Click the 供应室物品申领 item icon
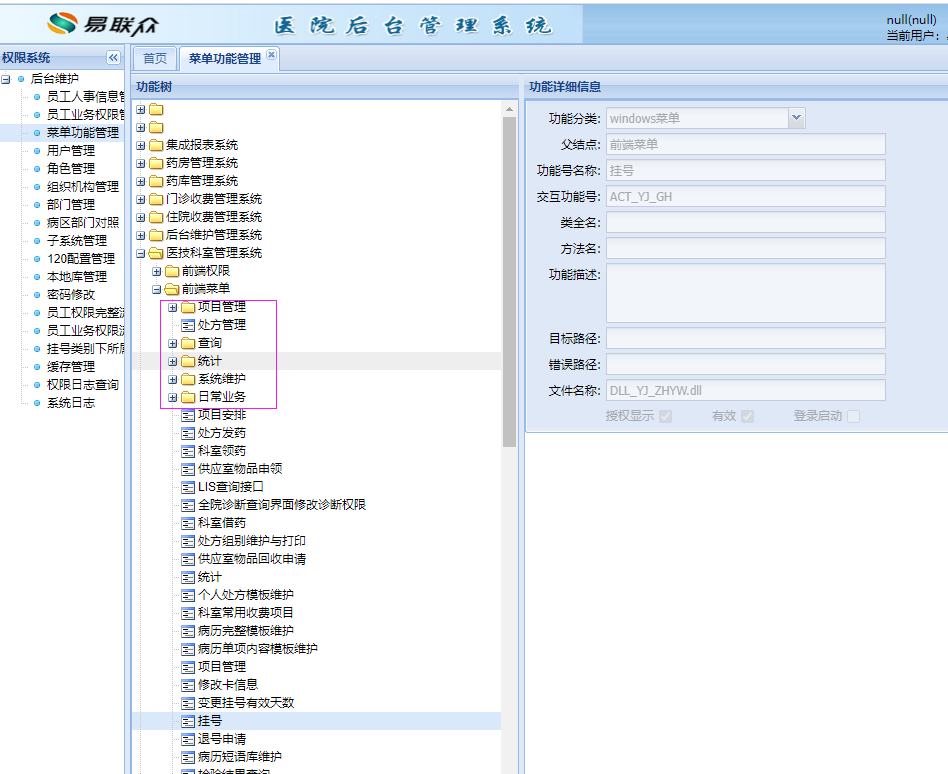 [x=188, y=469]
